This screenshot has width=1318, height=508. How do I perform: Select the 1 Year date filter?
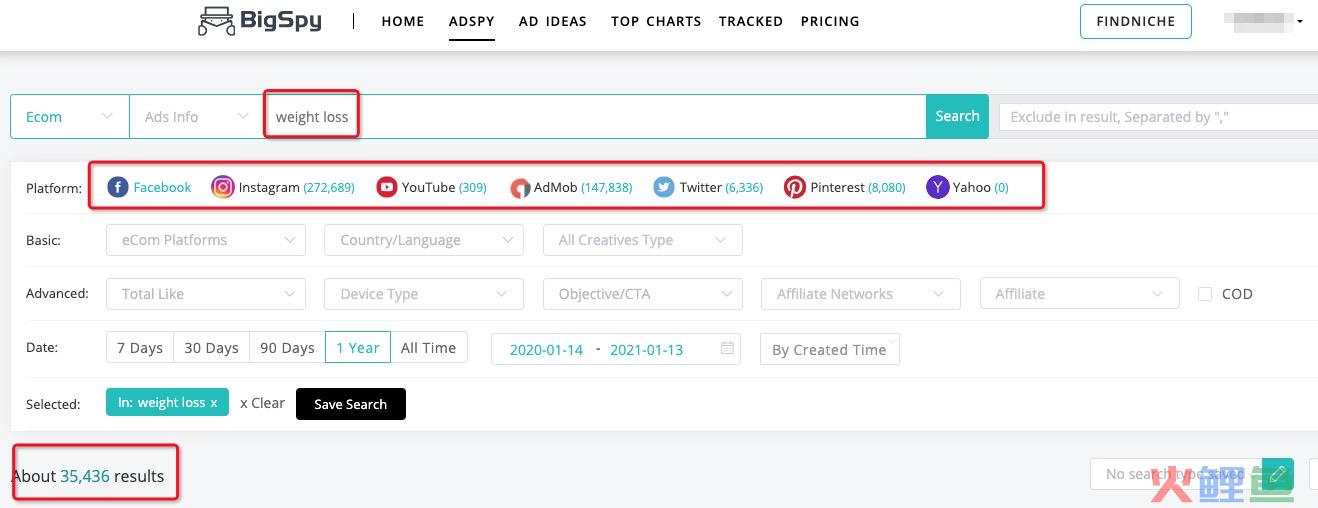point(358,348)
